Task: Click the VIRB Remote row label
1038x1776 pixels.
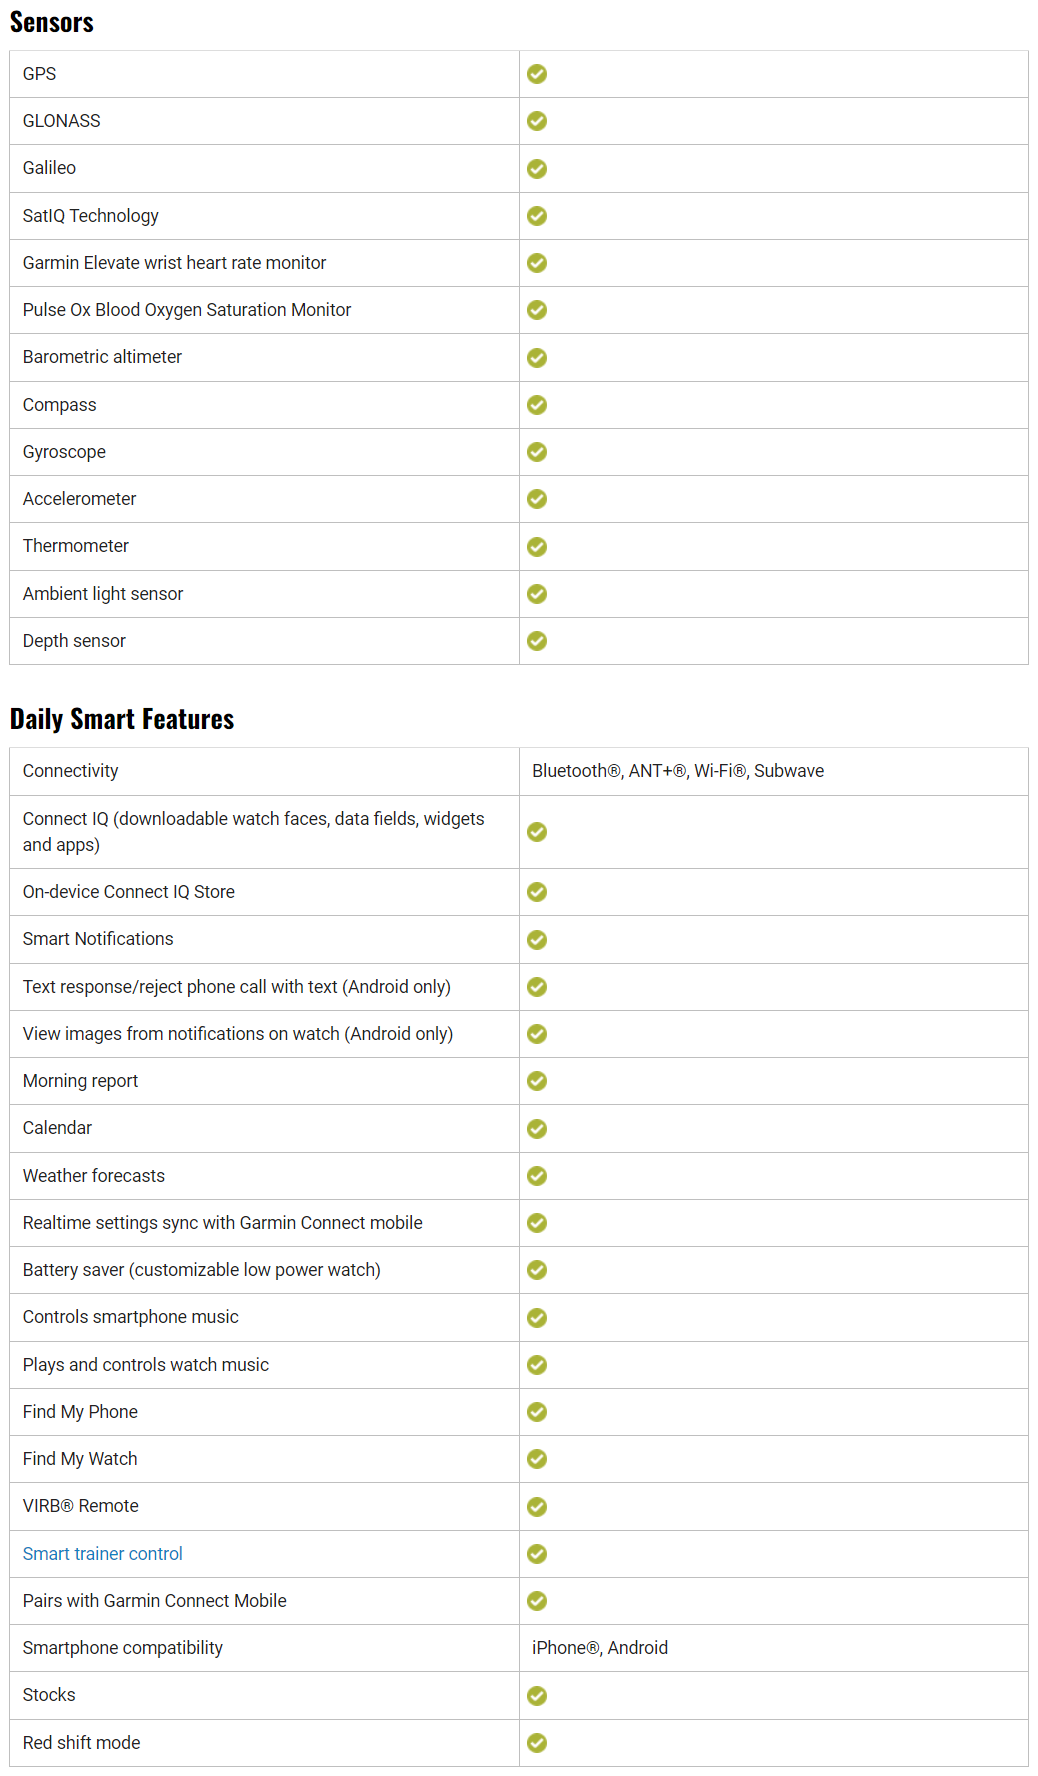Action: pos(81,1506)
